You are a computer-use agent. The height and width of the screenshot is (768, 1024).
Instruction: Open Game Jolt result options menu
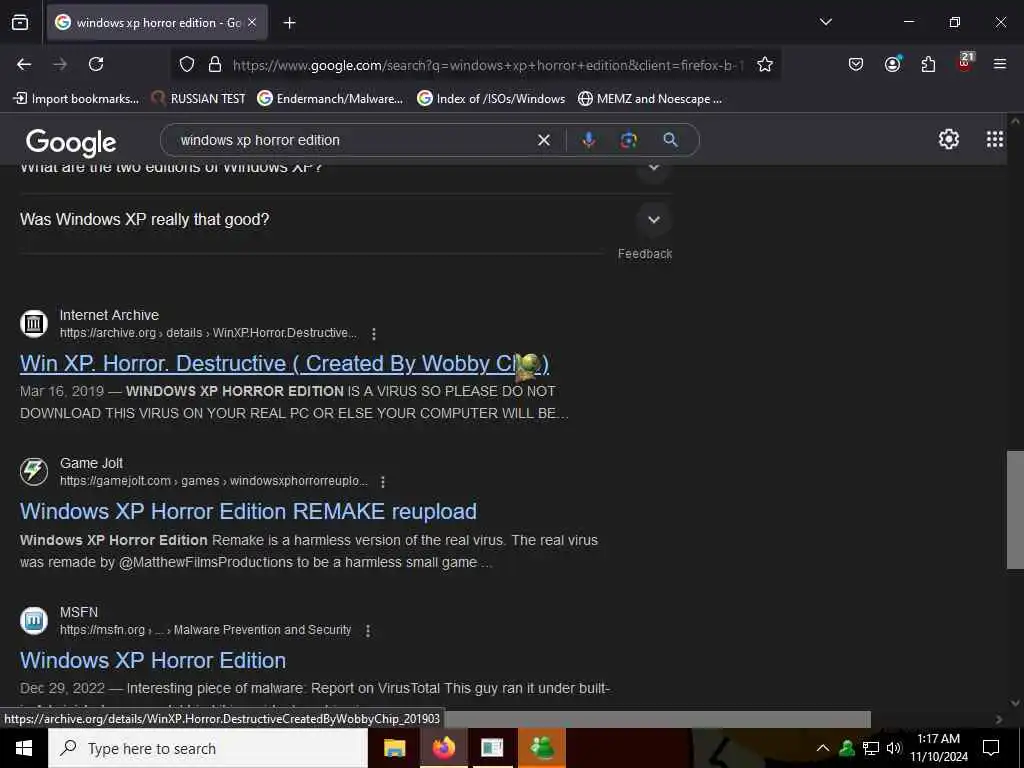coord(383,482)
